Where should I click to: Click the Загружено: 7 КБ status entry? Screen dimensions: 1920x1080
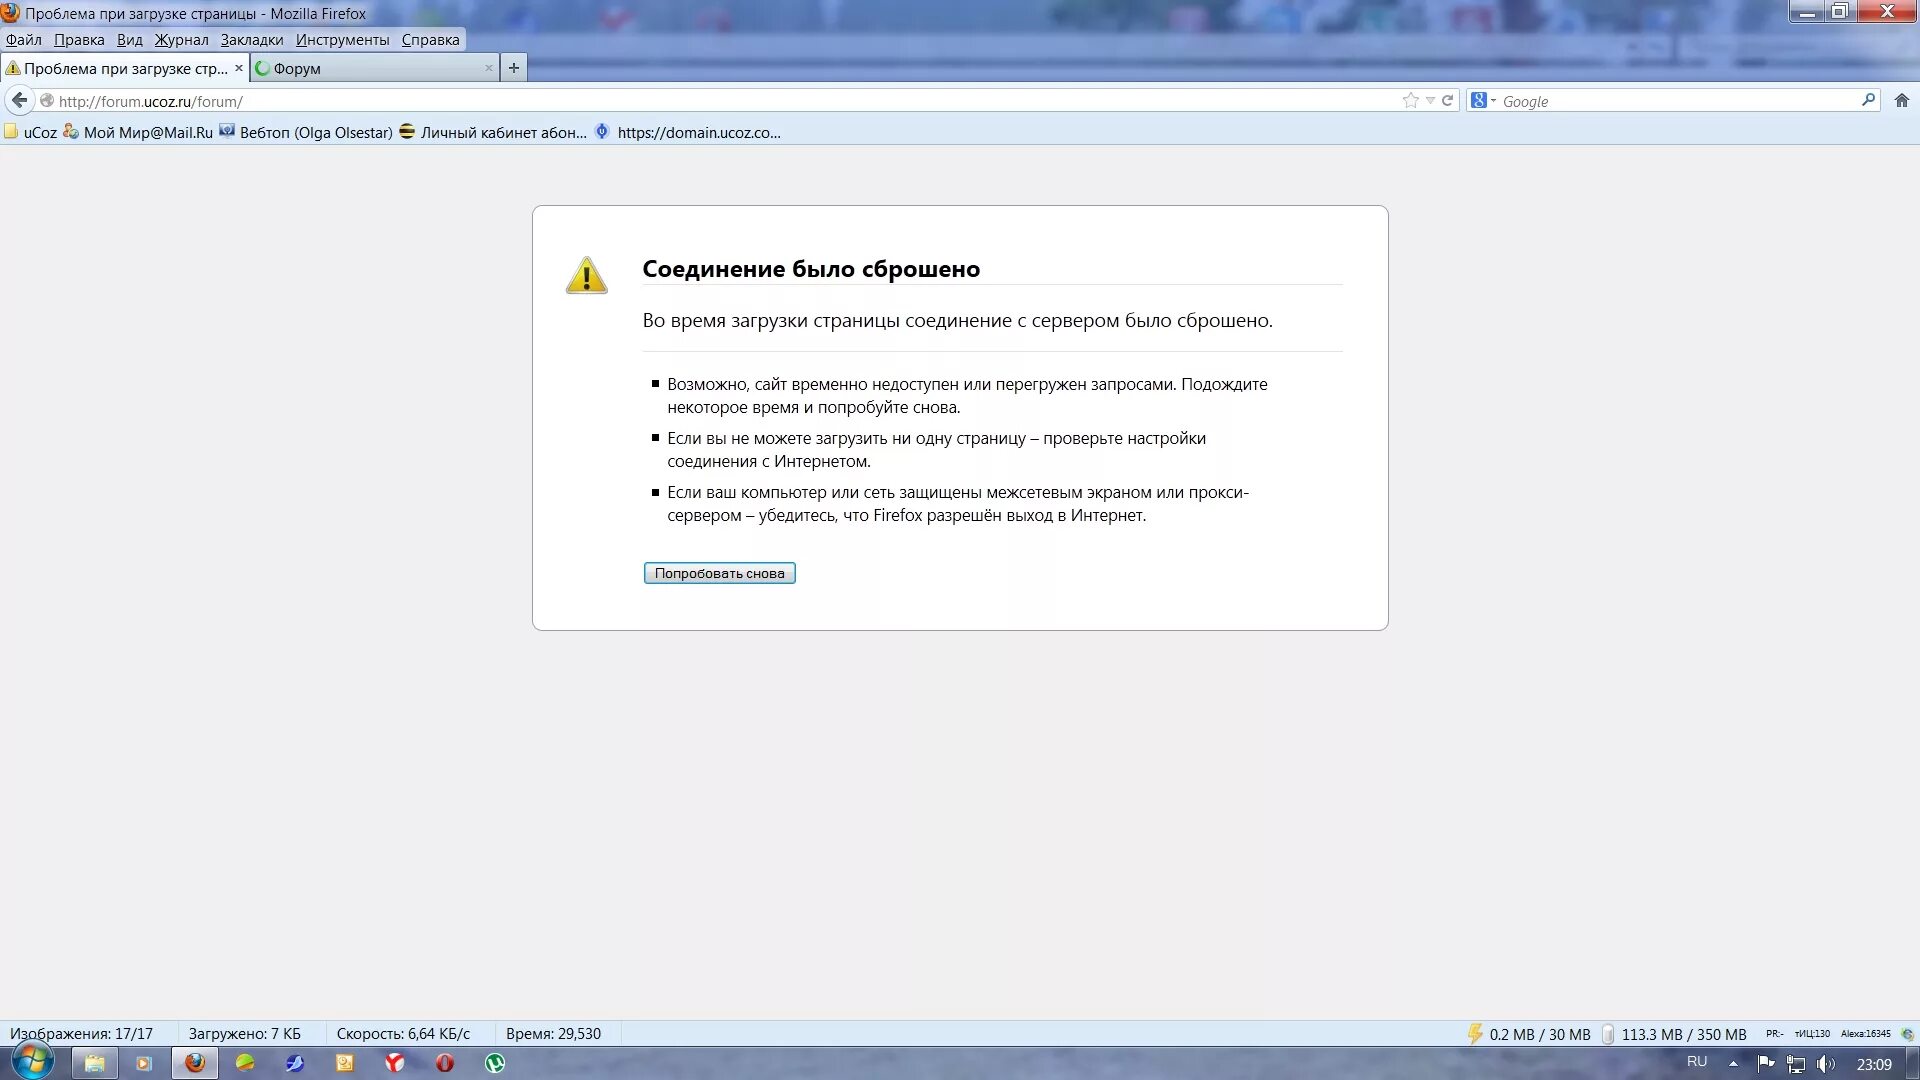(244, 1034)
